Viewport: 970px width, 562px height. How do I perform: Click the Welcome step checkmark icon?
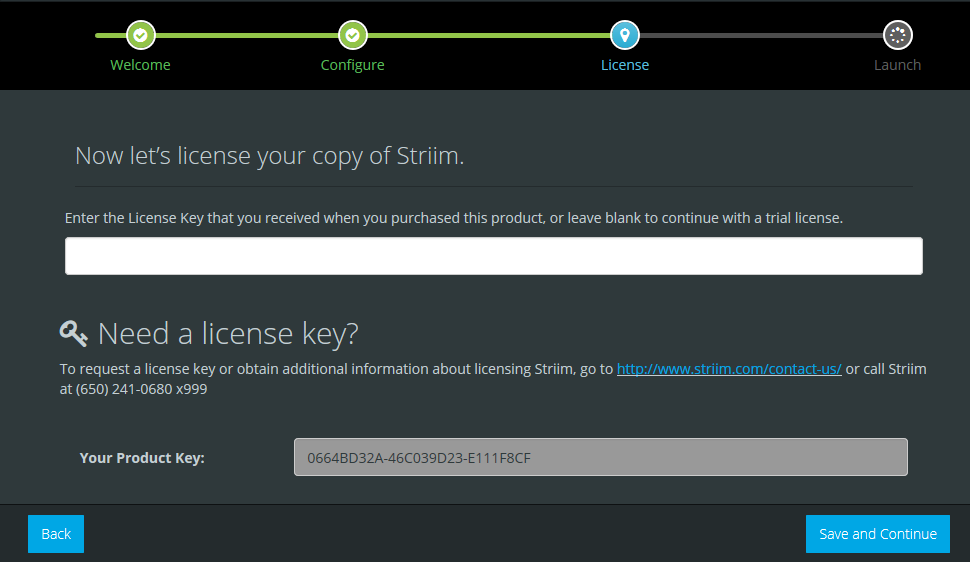[140, 35]
